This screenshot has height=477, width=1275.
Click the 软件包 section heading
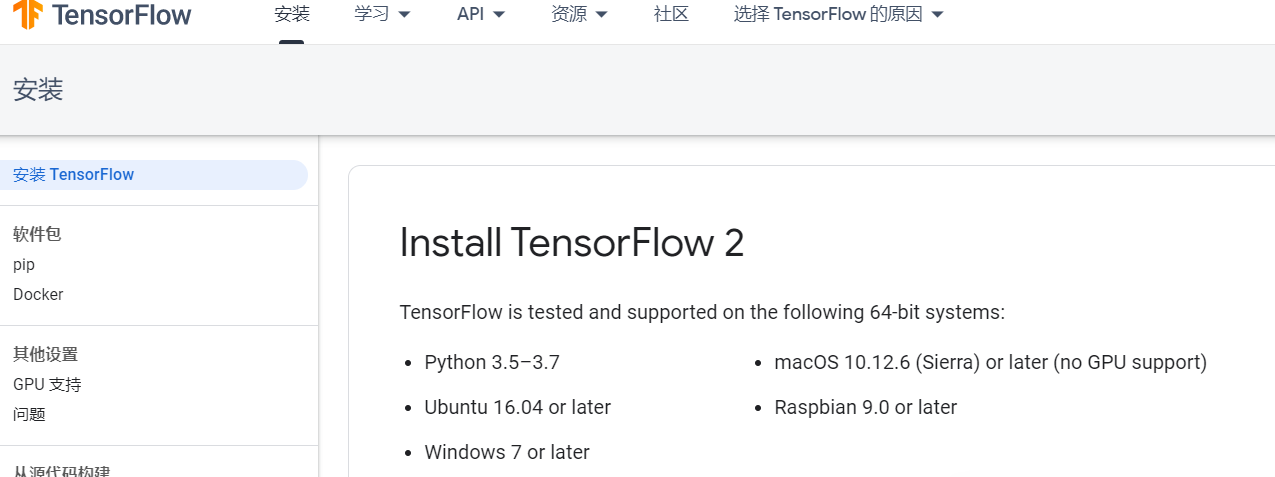[37, 234]
